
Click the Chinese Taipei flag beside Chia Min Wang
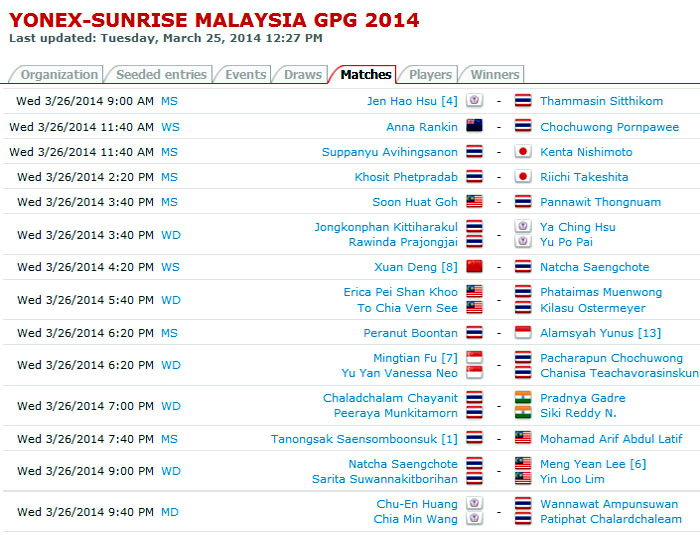(474, 519)
